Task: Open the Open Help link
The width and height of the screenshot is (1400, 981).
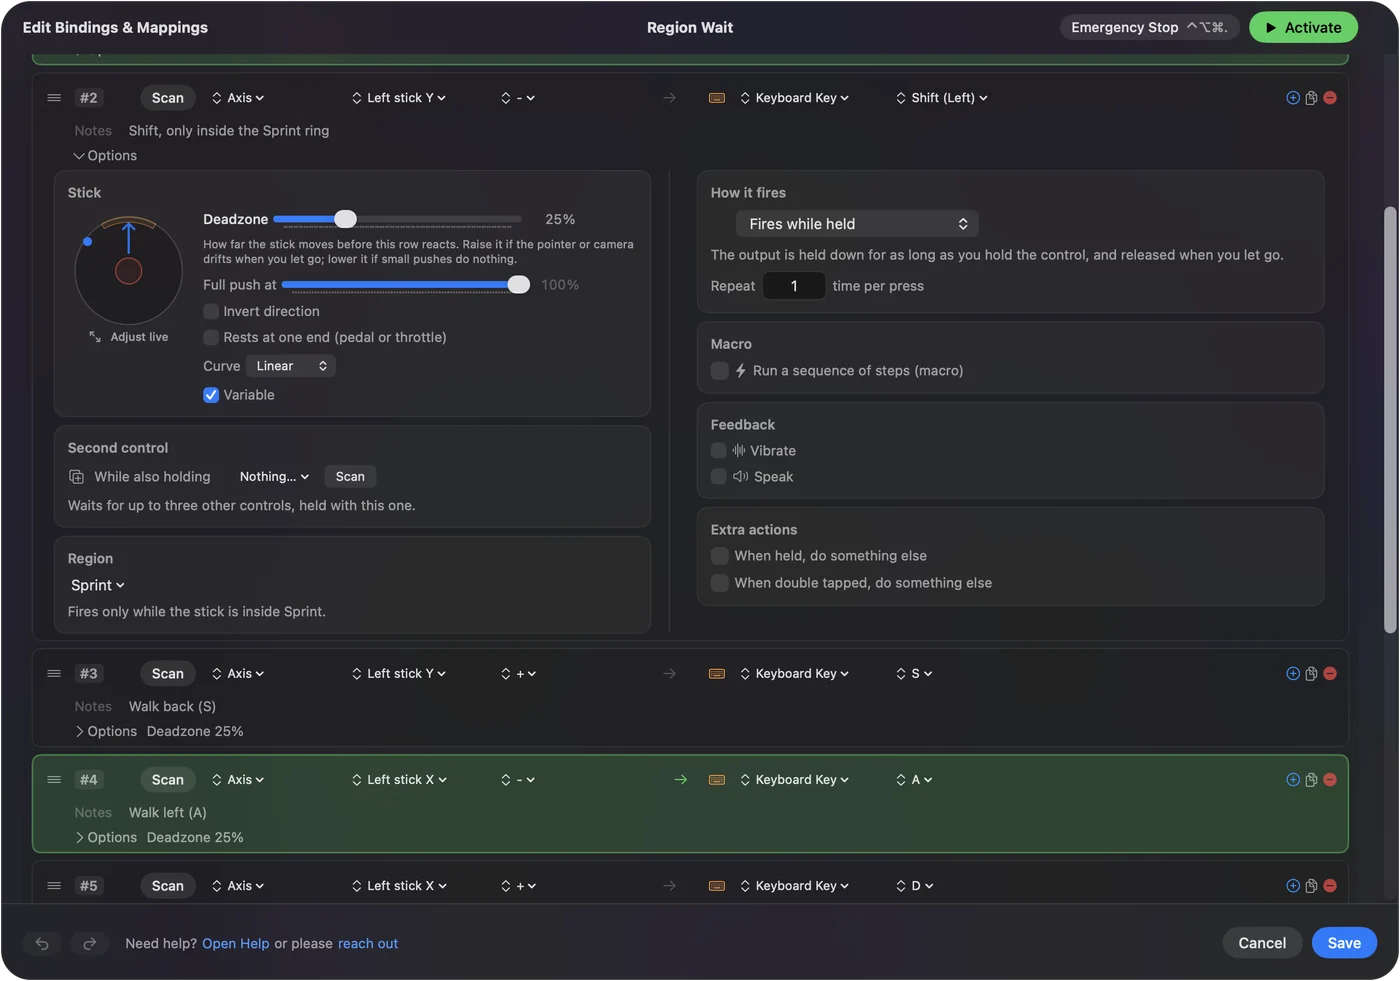Action: [x=236, y=944]
